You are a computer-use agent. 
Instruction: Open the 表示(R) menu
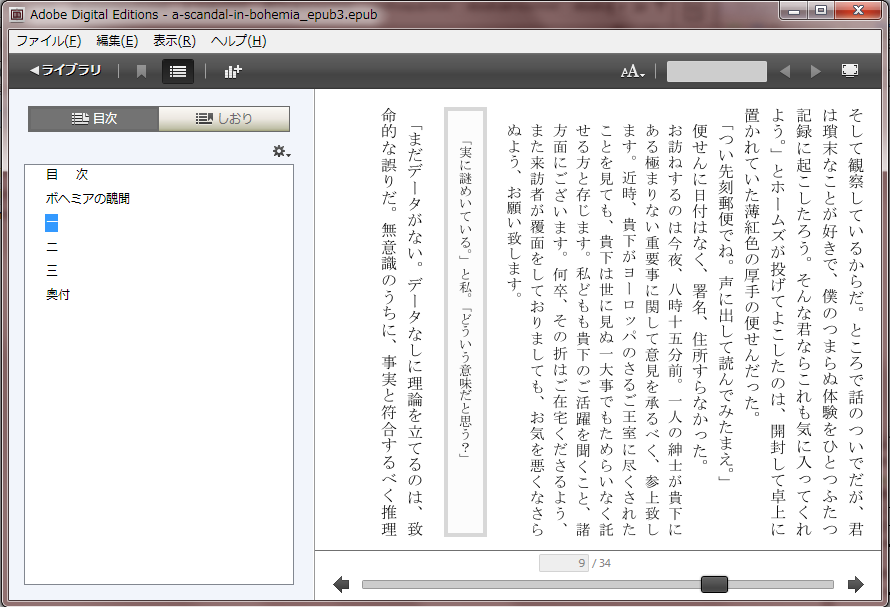pos(174,41)
